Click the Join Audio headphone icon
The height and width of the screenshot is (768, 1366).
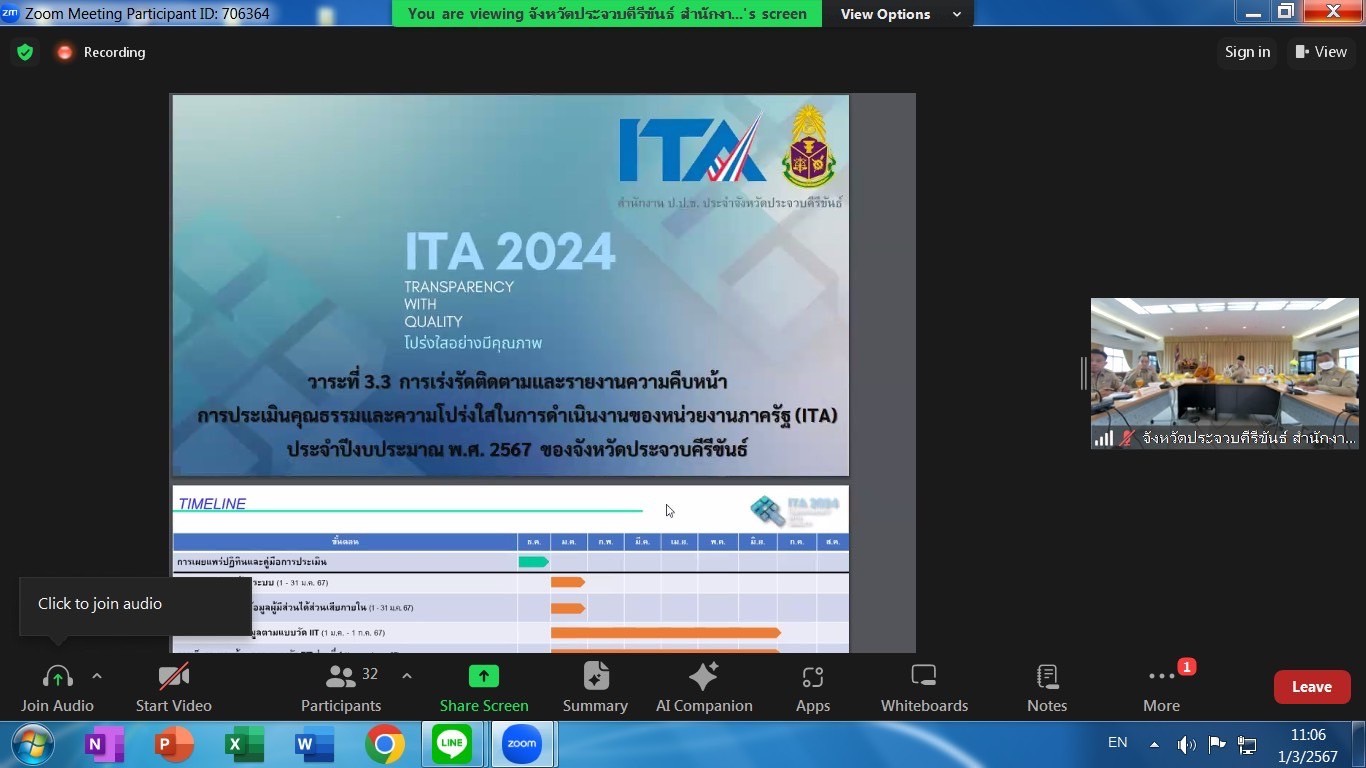click(x=57, y=677)
